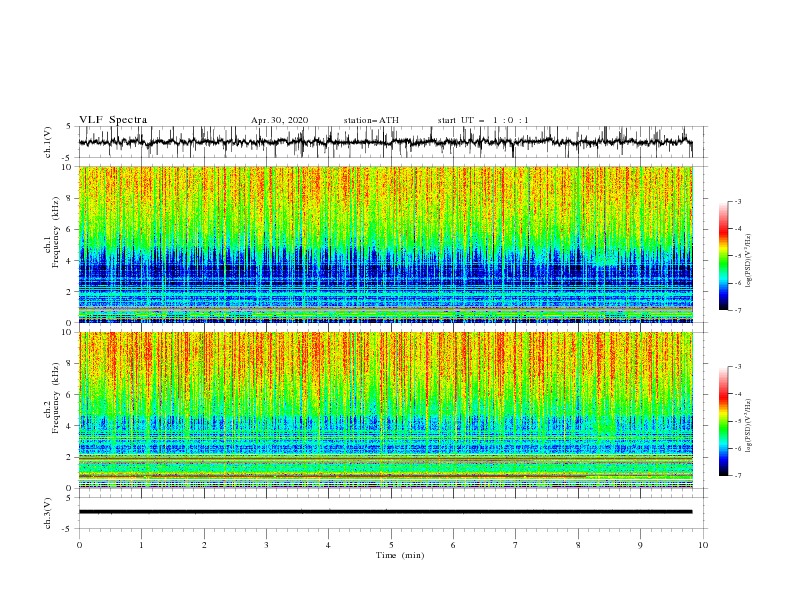Click the "VLF Spectra" title text
792x612 pixels.
click(113, 120)
